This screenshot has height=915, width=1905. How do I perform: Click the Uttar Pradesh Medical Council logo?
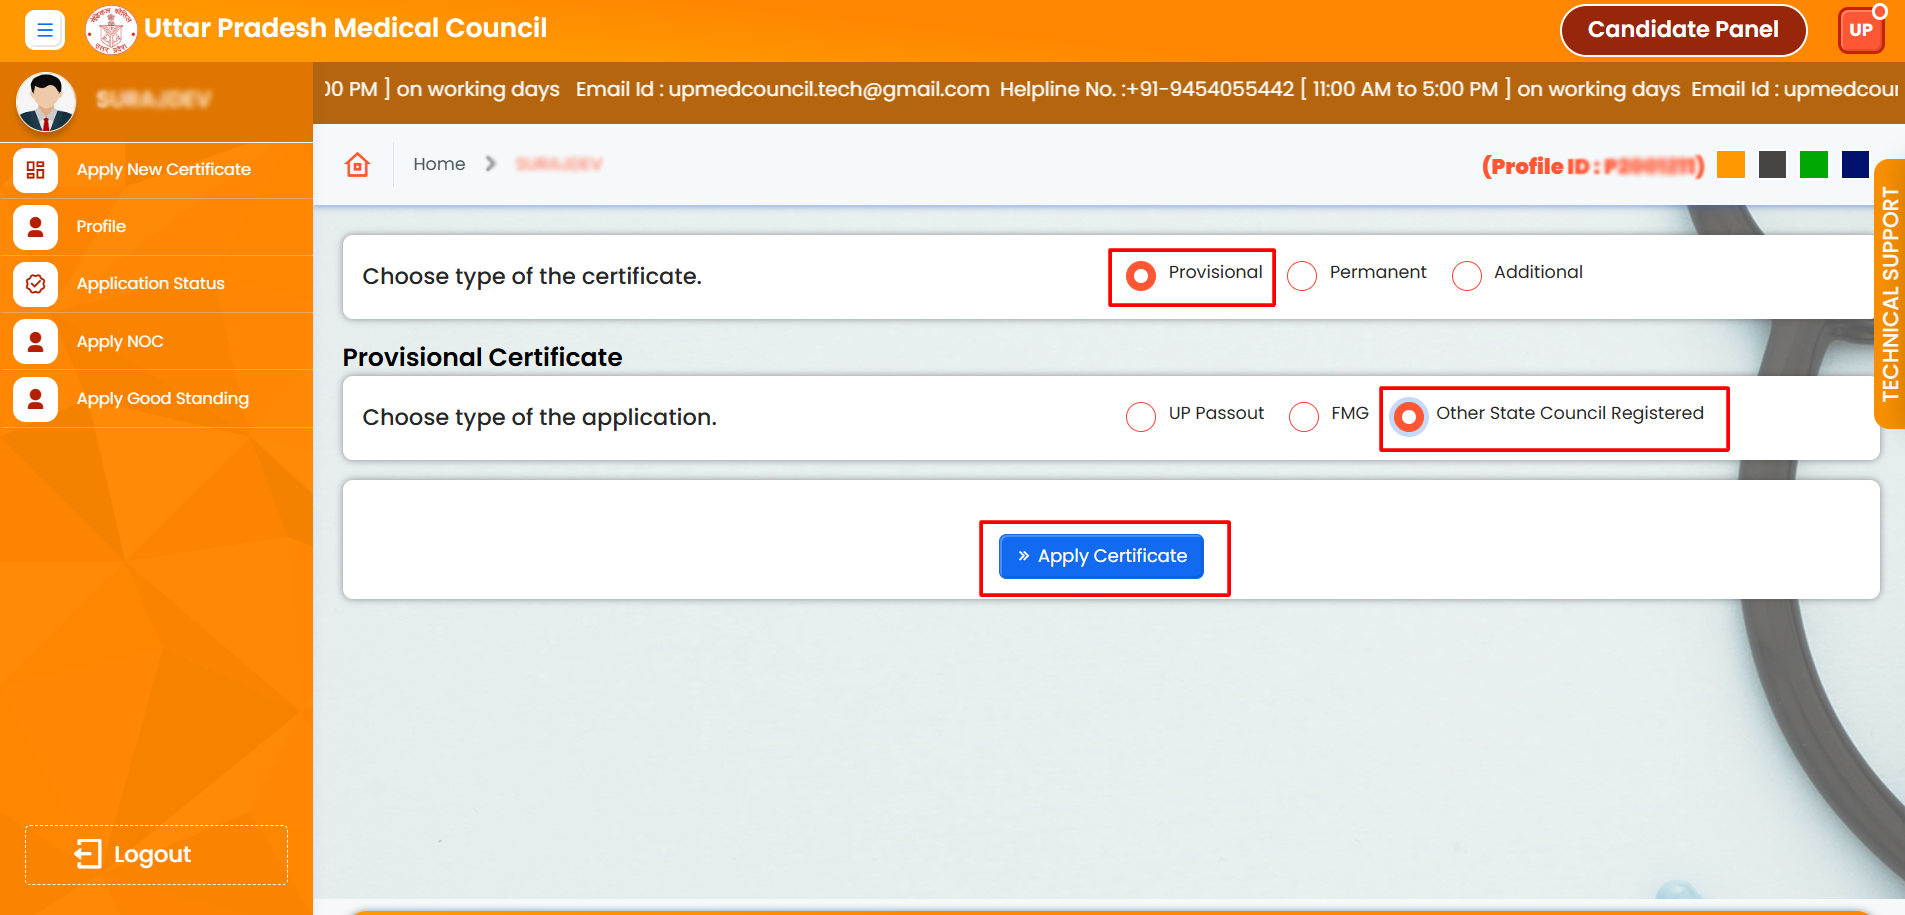(x=110, y=30)
